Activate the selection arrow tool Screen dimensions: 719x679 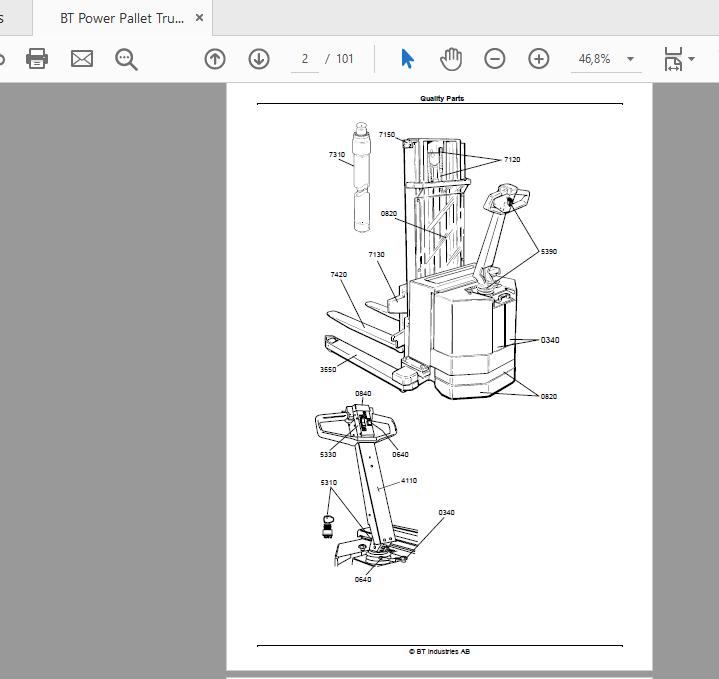(407, 59)
